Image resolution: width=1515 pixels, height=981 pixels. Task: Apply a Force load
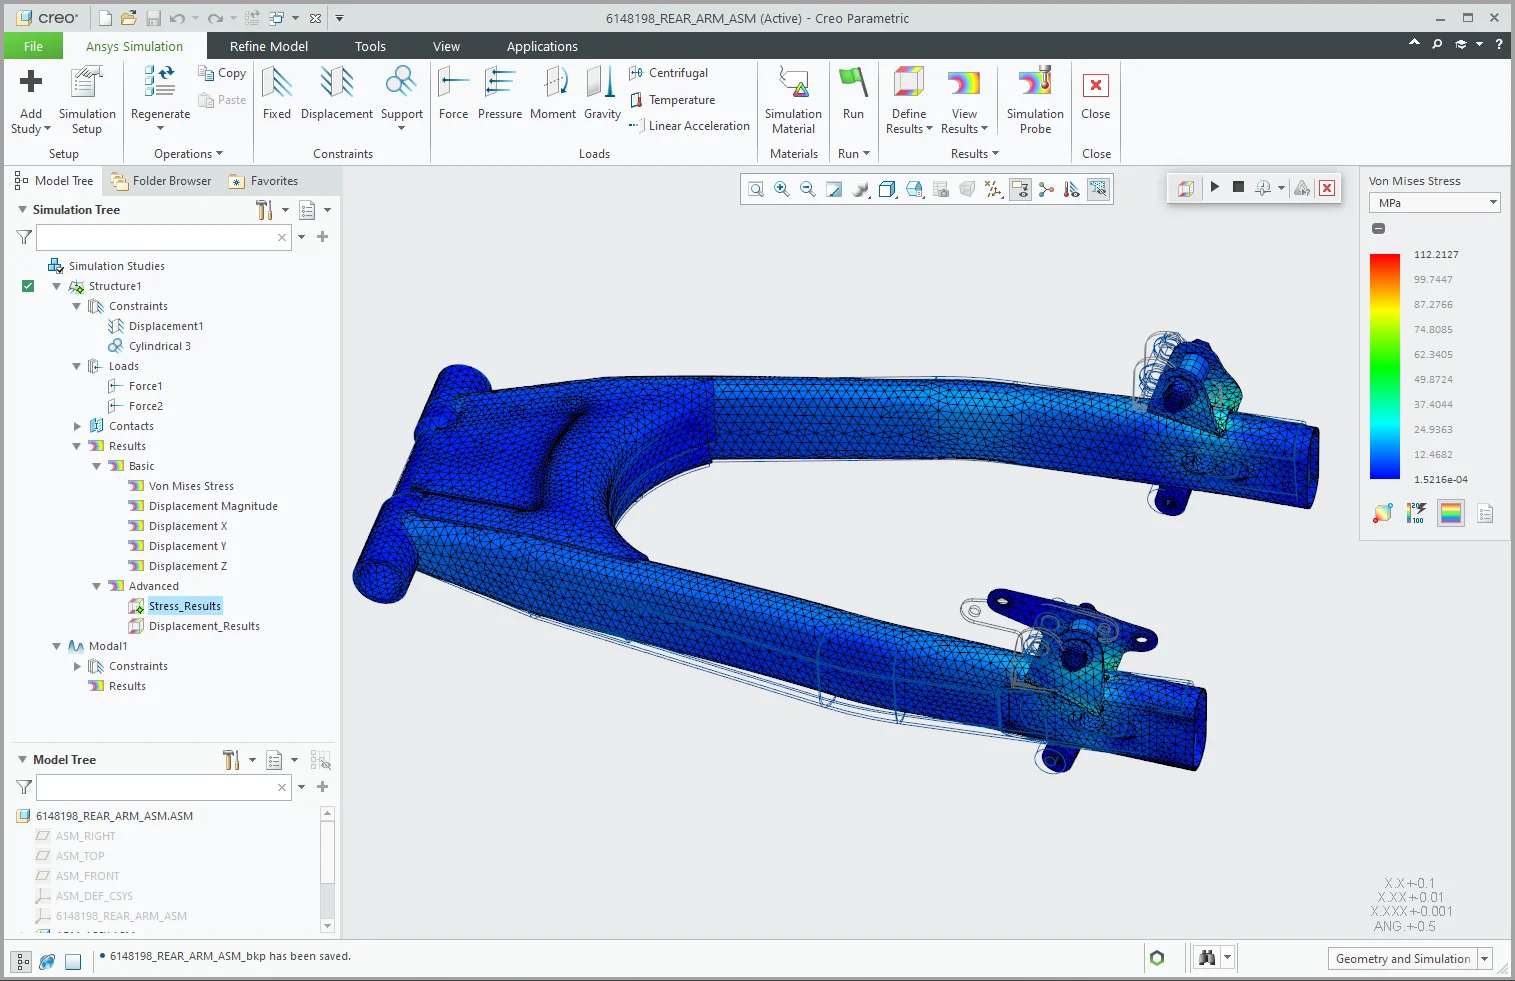[453, 97]
